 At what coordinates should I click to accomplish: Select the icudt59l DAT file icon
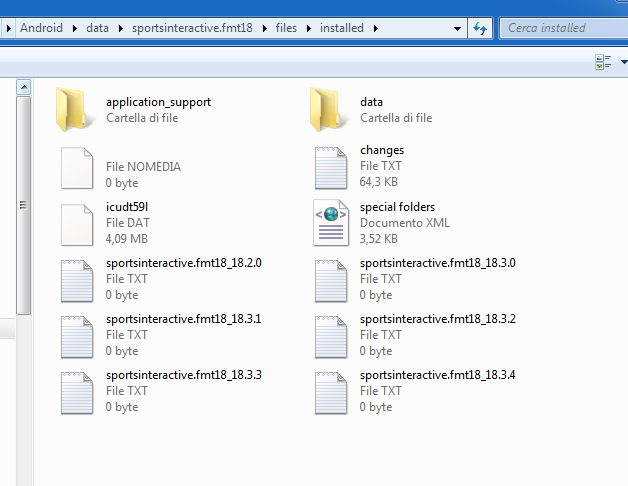pyautogui.click(x=77, y=225)
